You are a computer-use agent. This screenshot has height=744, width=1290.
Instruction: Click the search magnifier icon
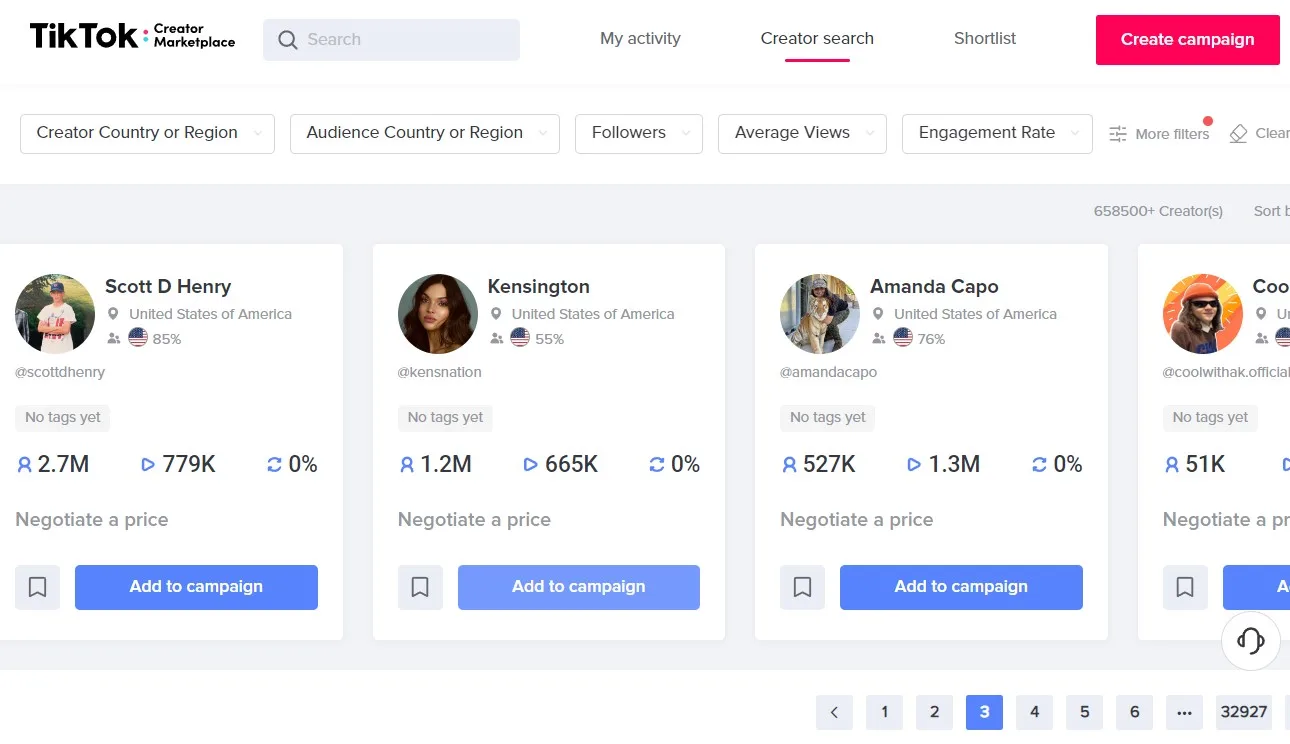(x=288, y=40)
